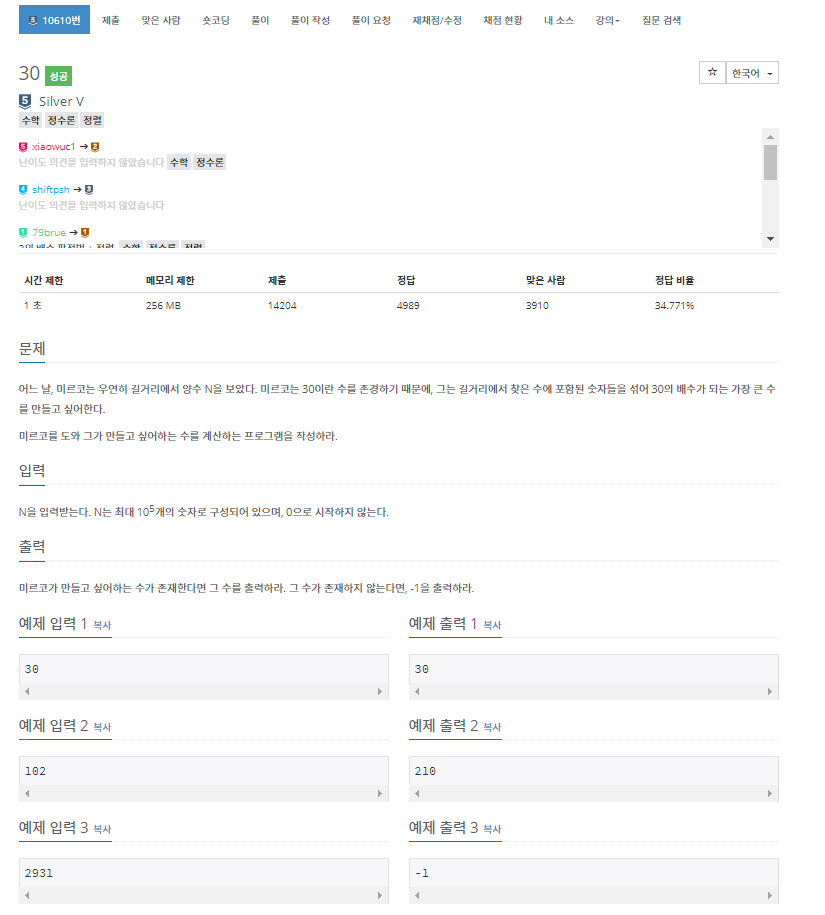Click the tier icon before shiftpsh
The width and height of the screenshot is (825, 915).
[23, 190]
